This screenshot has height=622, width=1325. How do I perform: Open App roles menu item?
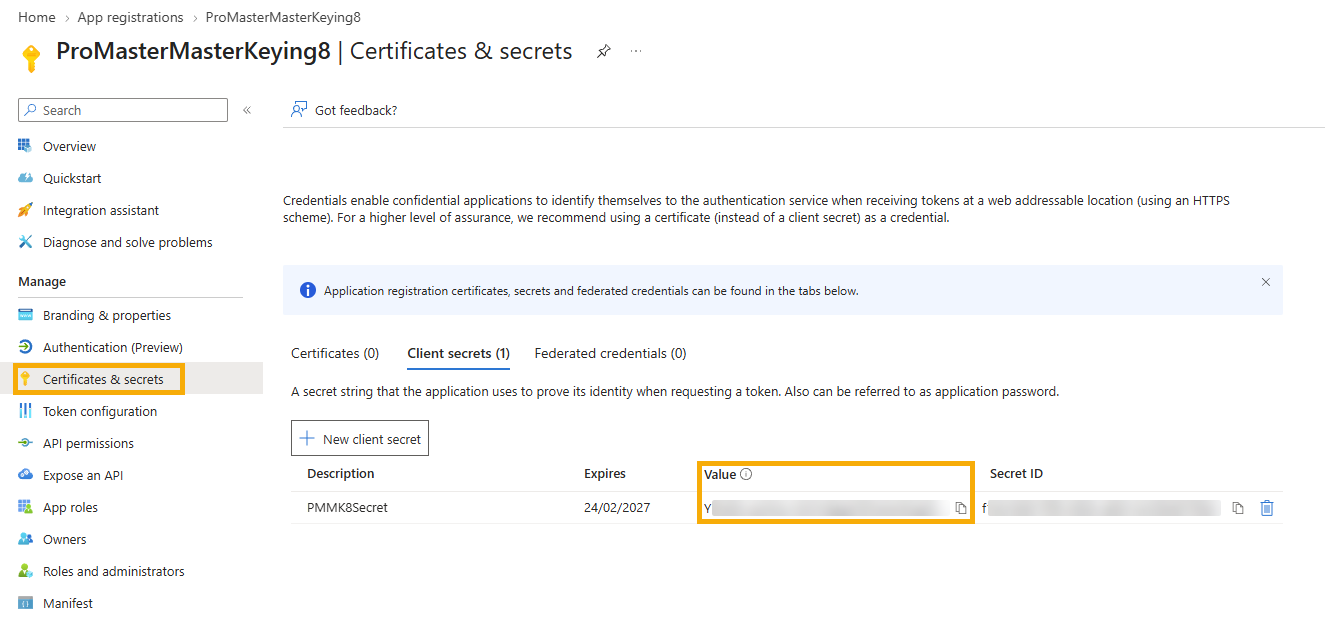70,507
